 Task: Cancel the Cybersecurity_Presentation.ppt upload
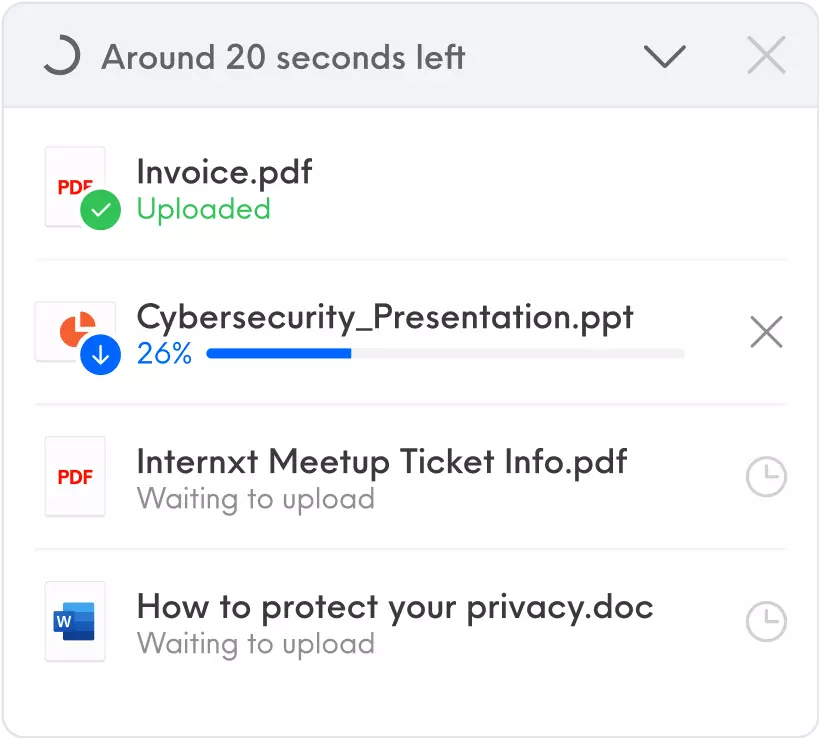(766, 331)
